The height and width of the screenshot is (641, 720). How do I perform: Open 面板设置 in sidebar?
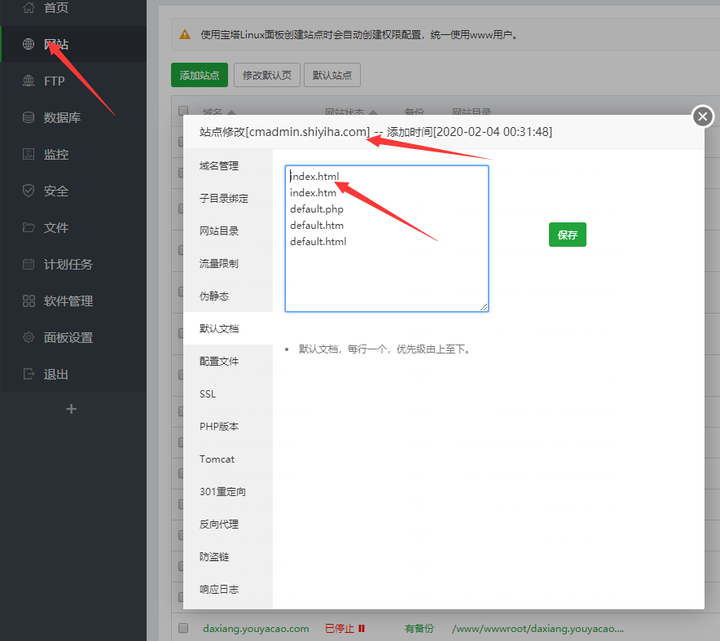click(x=73, y=337)
